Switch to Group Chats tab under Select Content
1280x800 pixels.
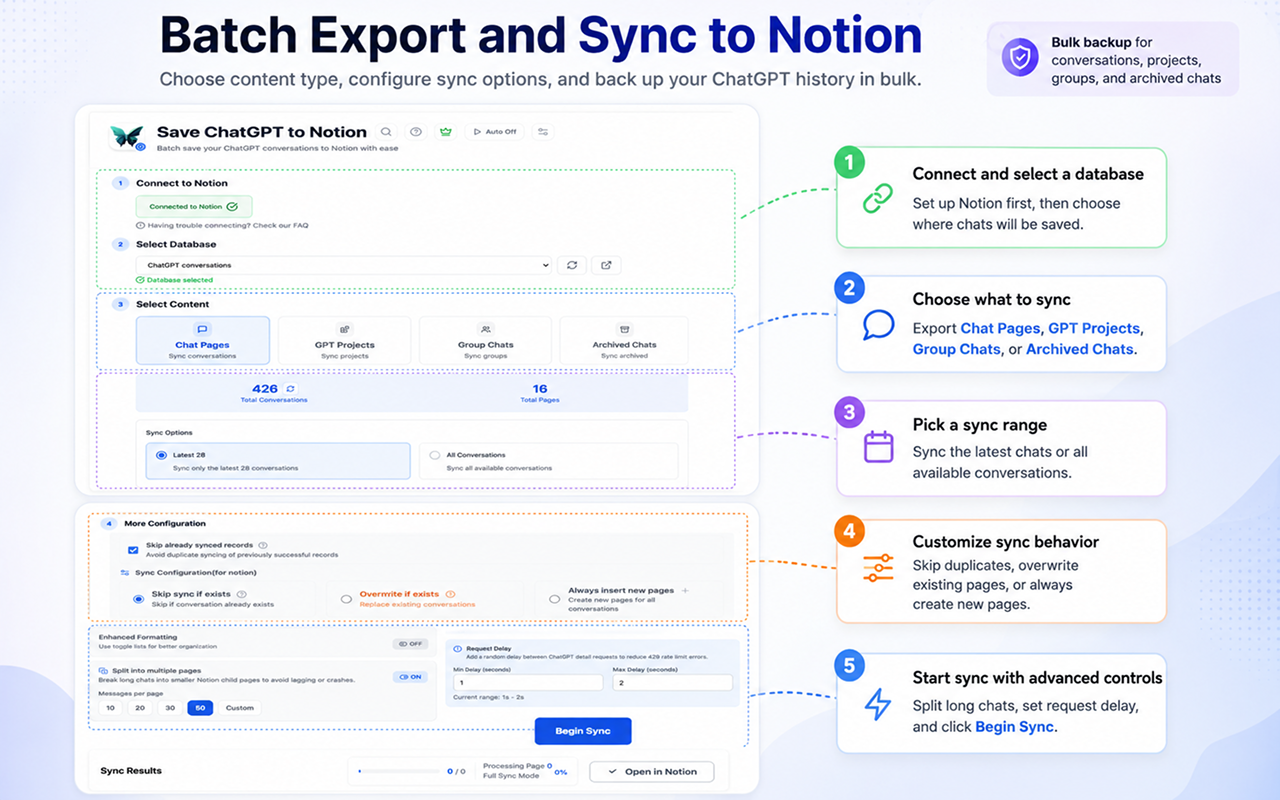[x=485, y=340]
